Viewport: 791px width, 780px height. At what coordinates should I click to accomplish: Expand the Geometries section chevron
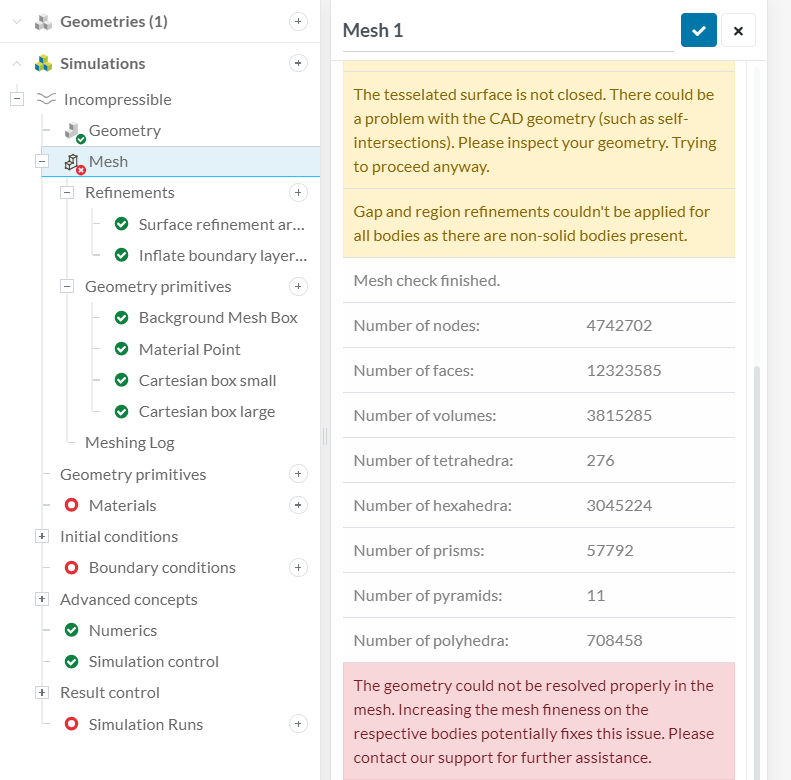click(17, 22)
